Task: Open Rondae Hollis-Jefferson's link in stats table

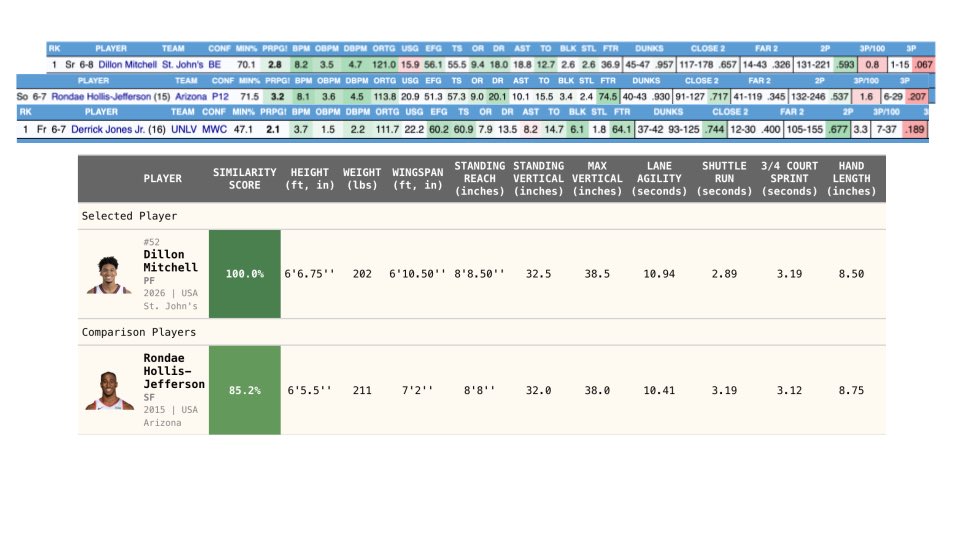Action: pyautogui.click(x=101, y=97)
